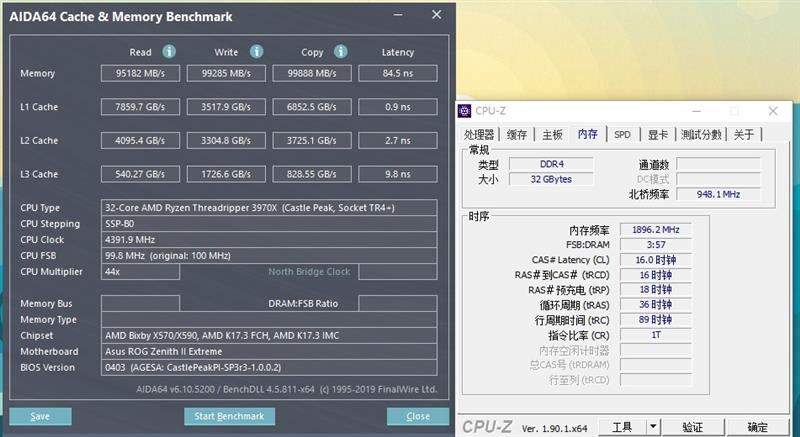The width and height of the screenshot is (800, 437).
Task: Minimize the AIDA64 benchmark window
Action: point(398,15)
